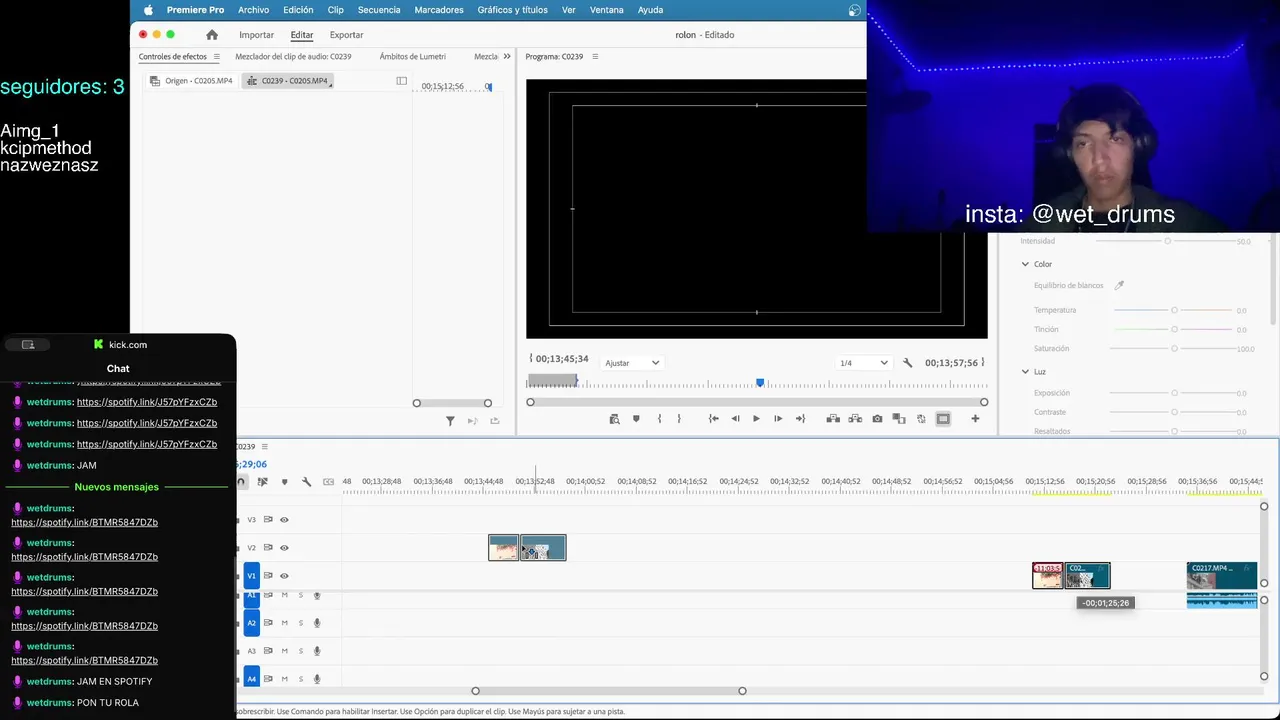Adjust the Temperatura slider handle

(x=1174, y=310)
